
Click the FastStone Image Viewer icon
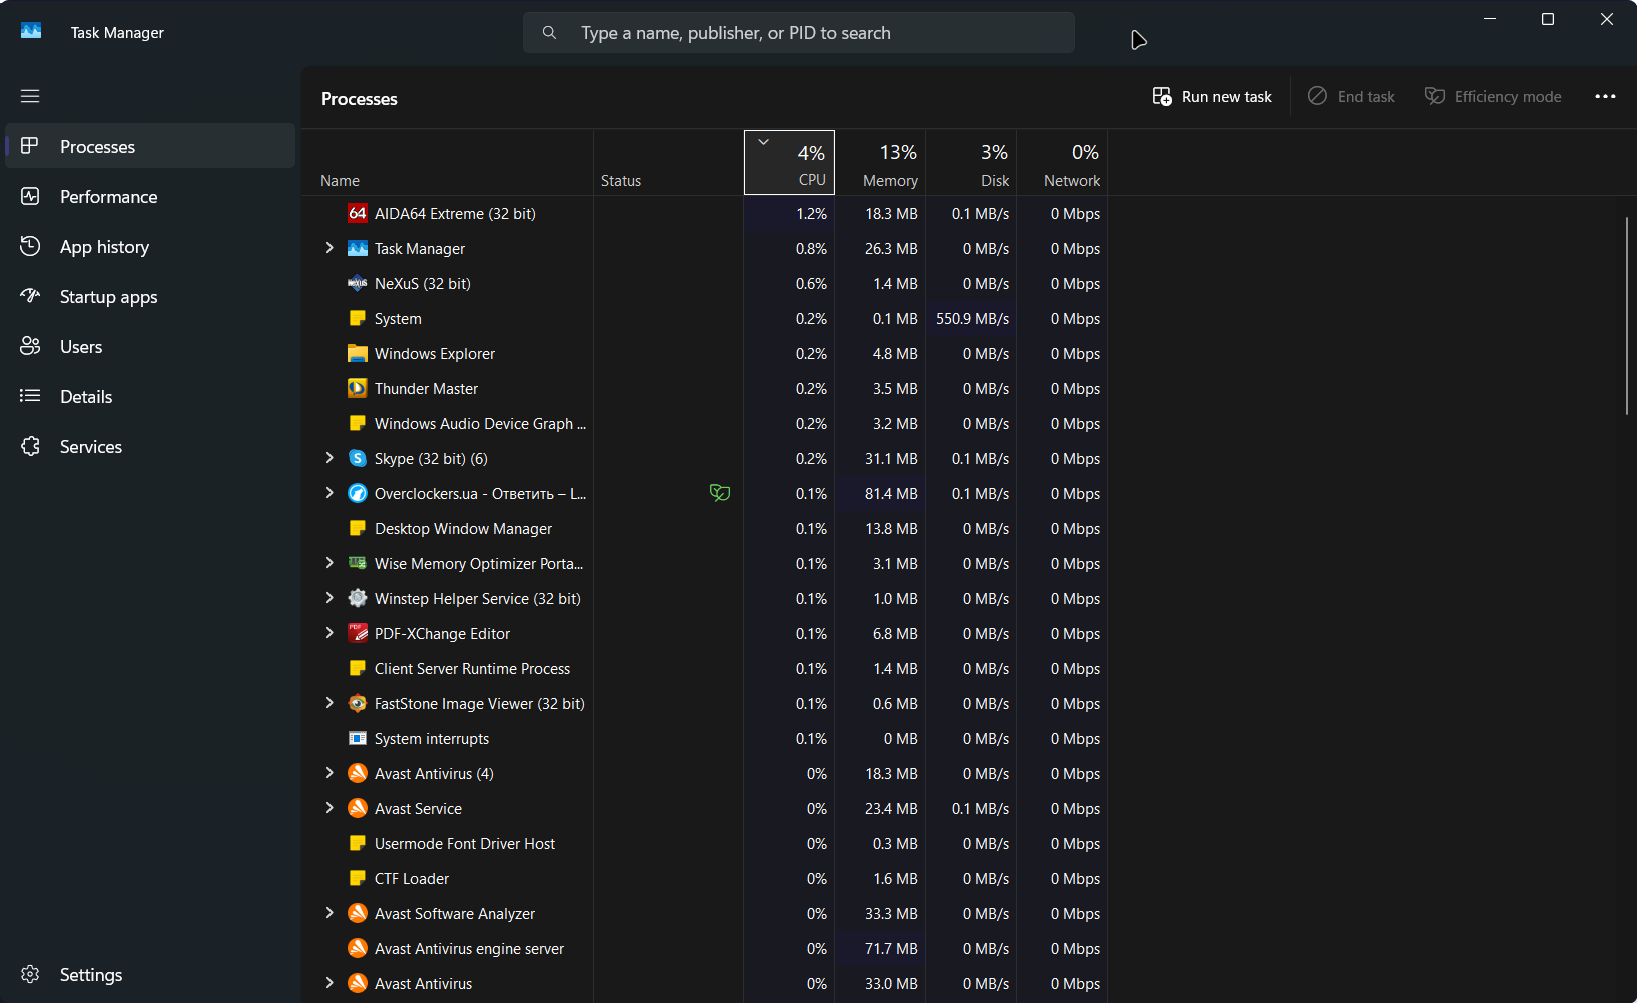click(x=357, y=703)
